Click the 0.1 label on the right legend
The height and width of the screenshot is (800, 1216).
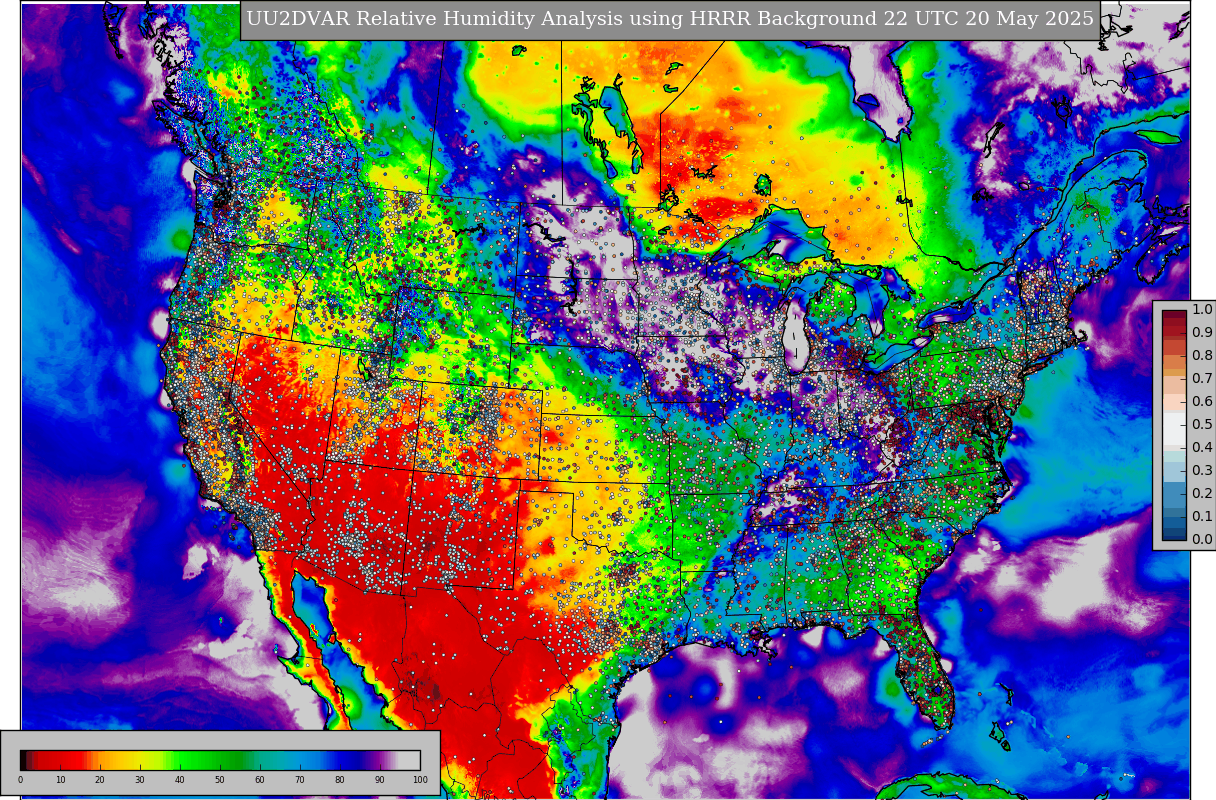[1202, 517]
